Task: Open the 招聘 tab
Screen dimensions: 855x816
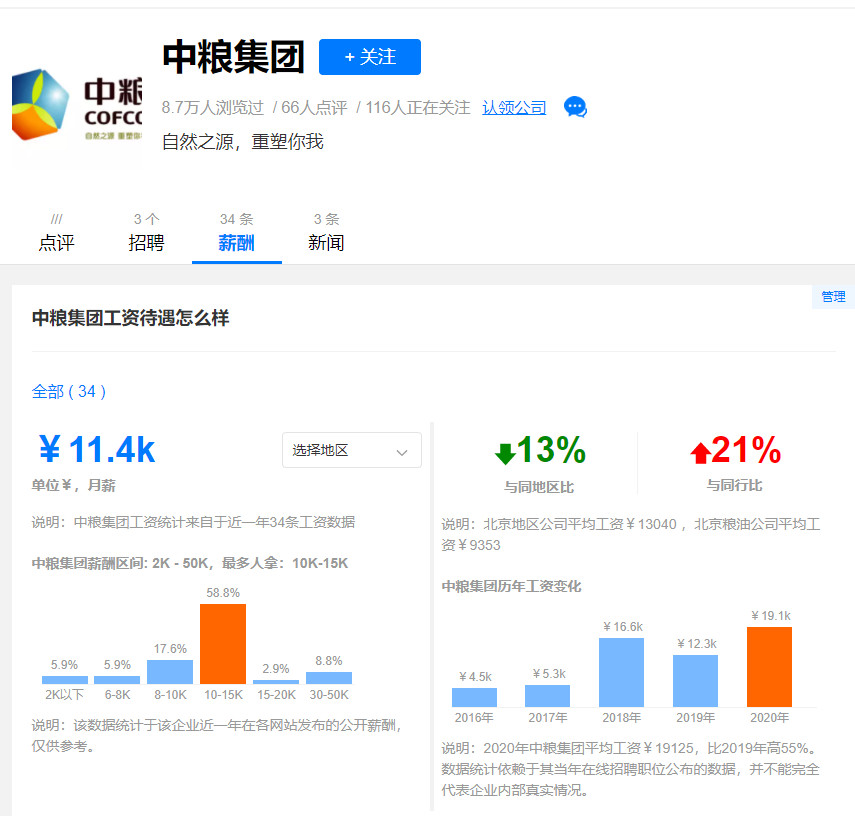Action: point(147,242)
